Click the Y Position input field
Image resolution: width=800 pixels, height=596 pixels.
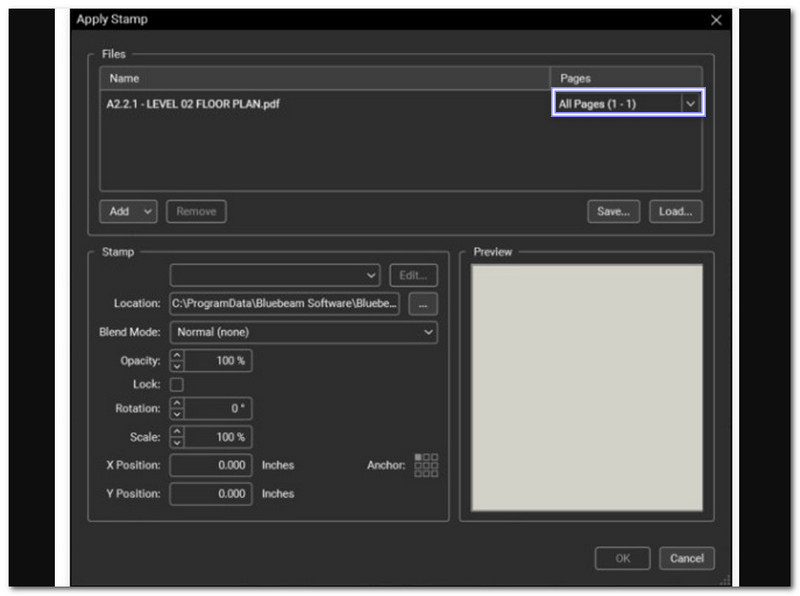point(211,493)
